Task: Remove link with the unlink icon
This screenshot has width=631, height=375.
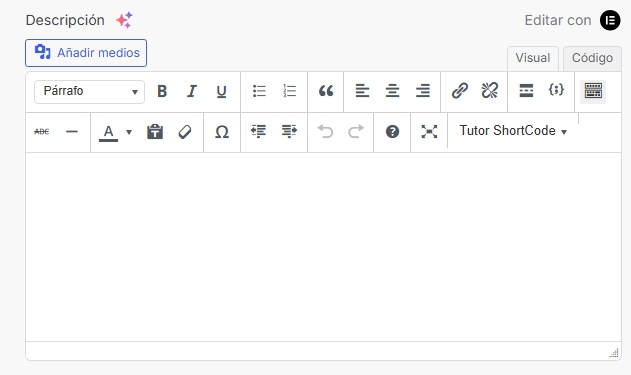Action: (x=490, y=91)
